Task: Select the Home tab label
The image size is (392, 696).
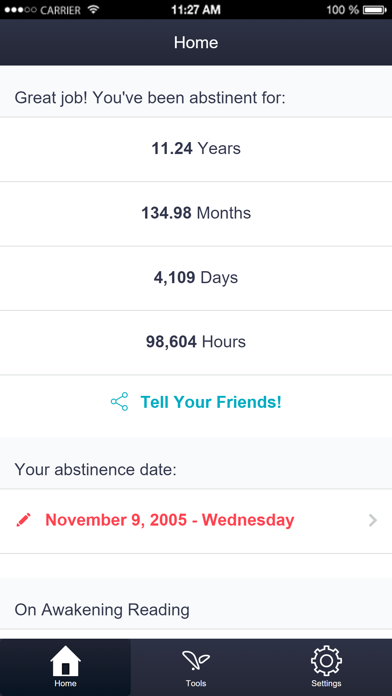Action: click(x=65, y=684)
